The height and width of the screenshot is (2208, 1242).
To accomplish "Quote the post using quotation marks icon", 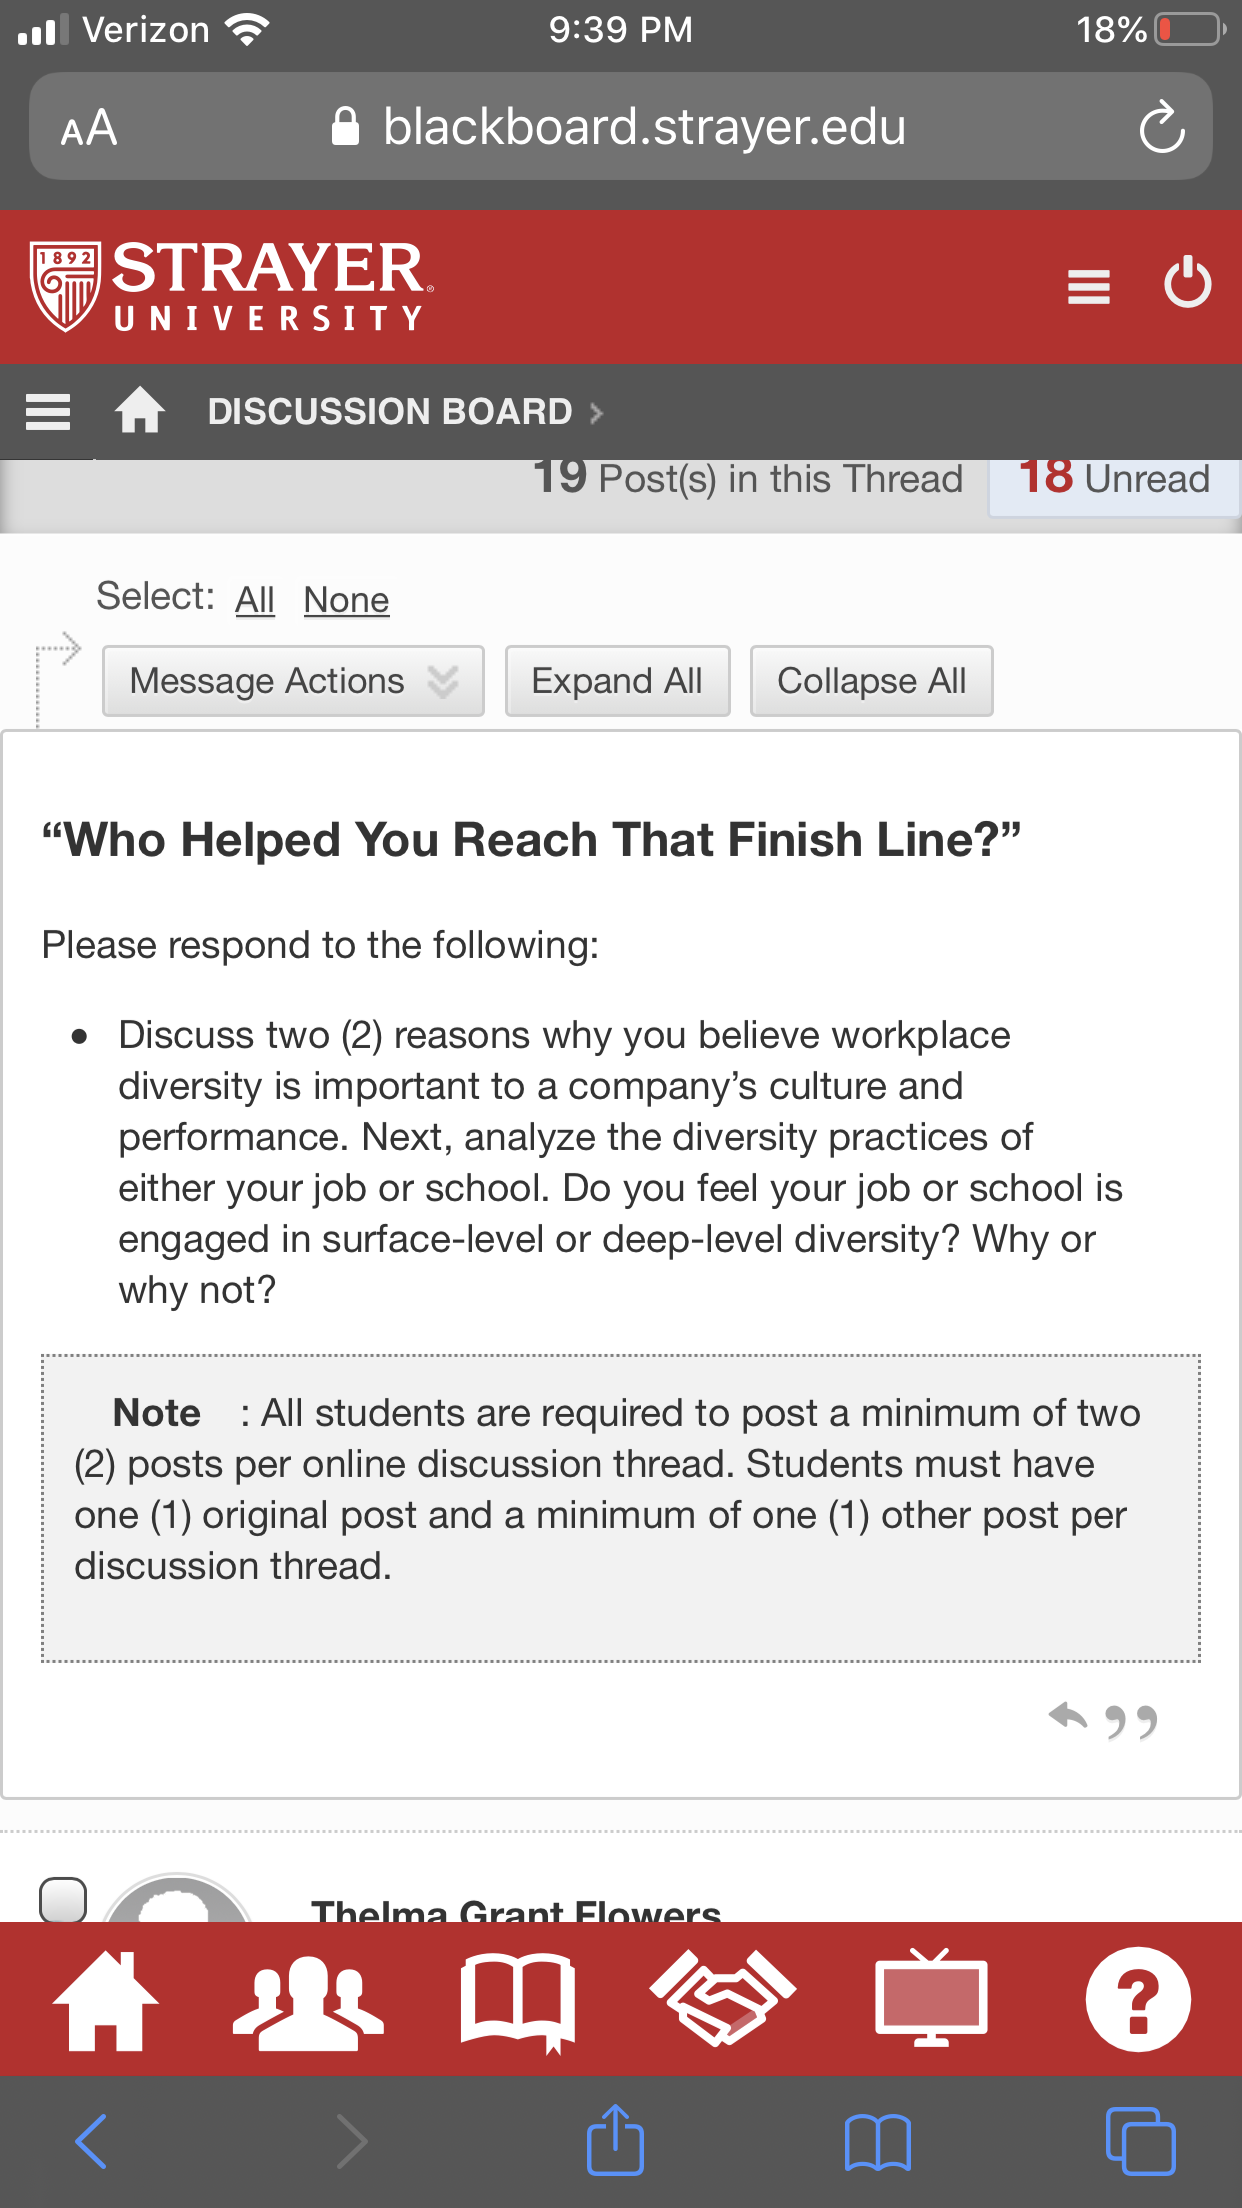I will [1131, 1722].
